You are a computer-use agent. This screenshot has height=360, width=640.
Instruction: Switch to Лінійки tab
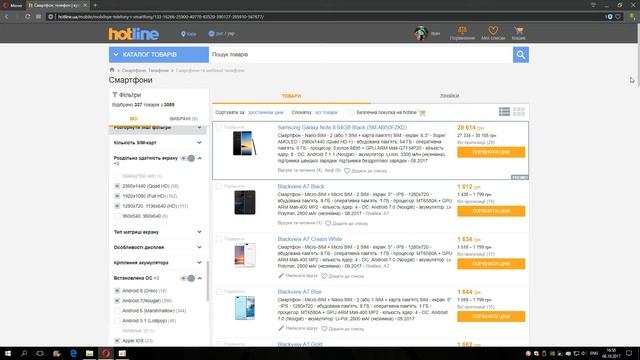coord(449,96)
